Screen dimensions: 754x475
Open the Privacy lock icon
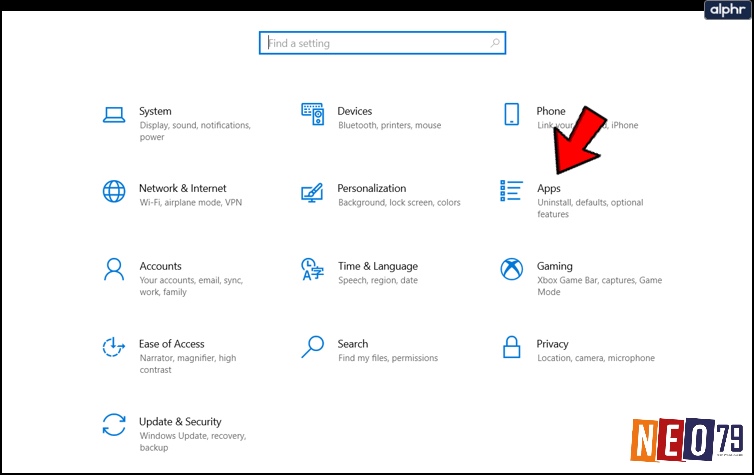pyautogui.click(x=511, y=347)
